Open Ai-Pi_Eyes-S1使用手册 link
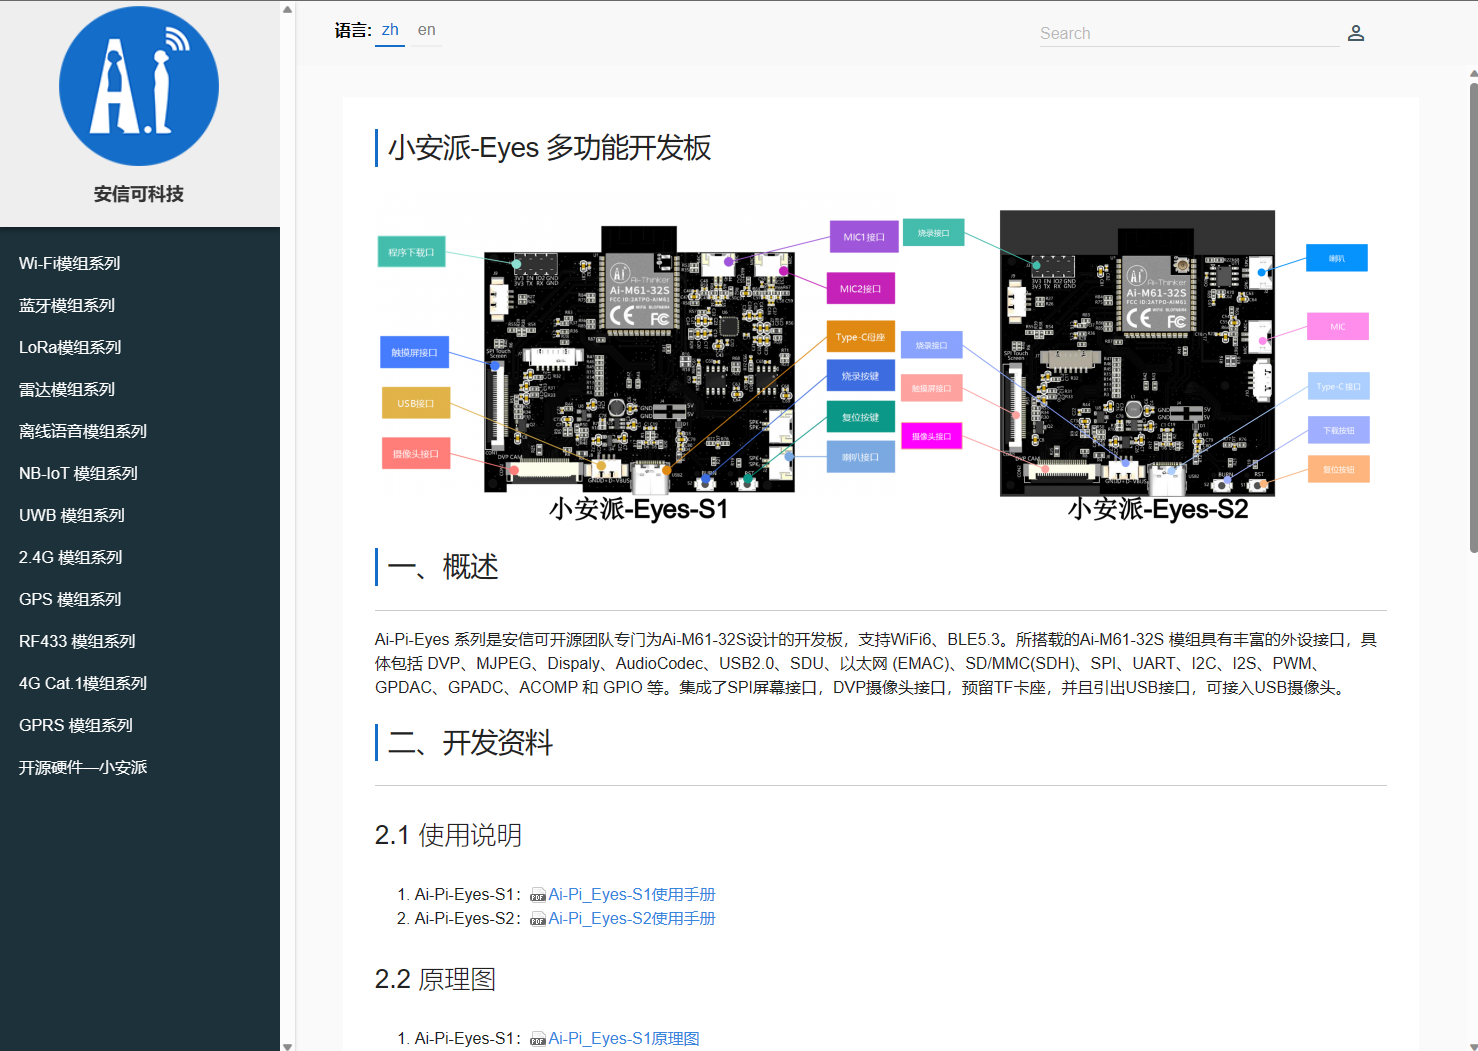 point(632,895)
